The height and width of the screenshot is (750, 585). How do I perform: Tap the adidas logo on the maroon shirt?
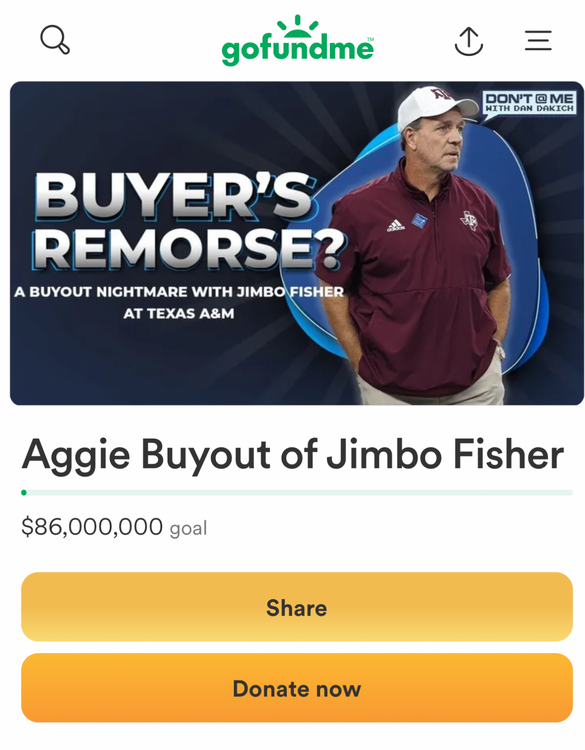coord(395,225)
